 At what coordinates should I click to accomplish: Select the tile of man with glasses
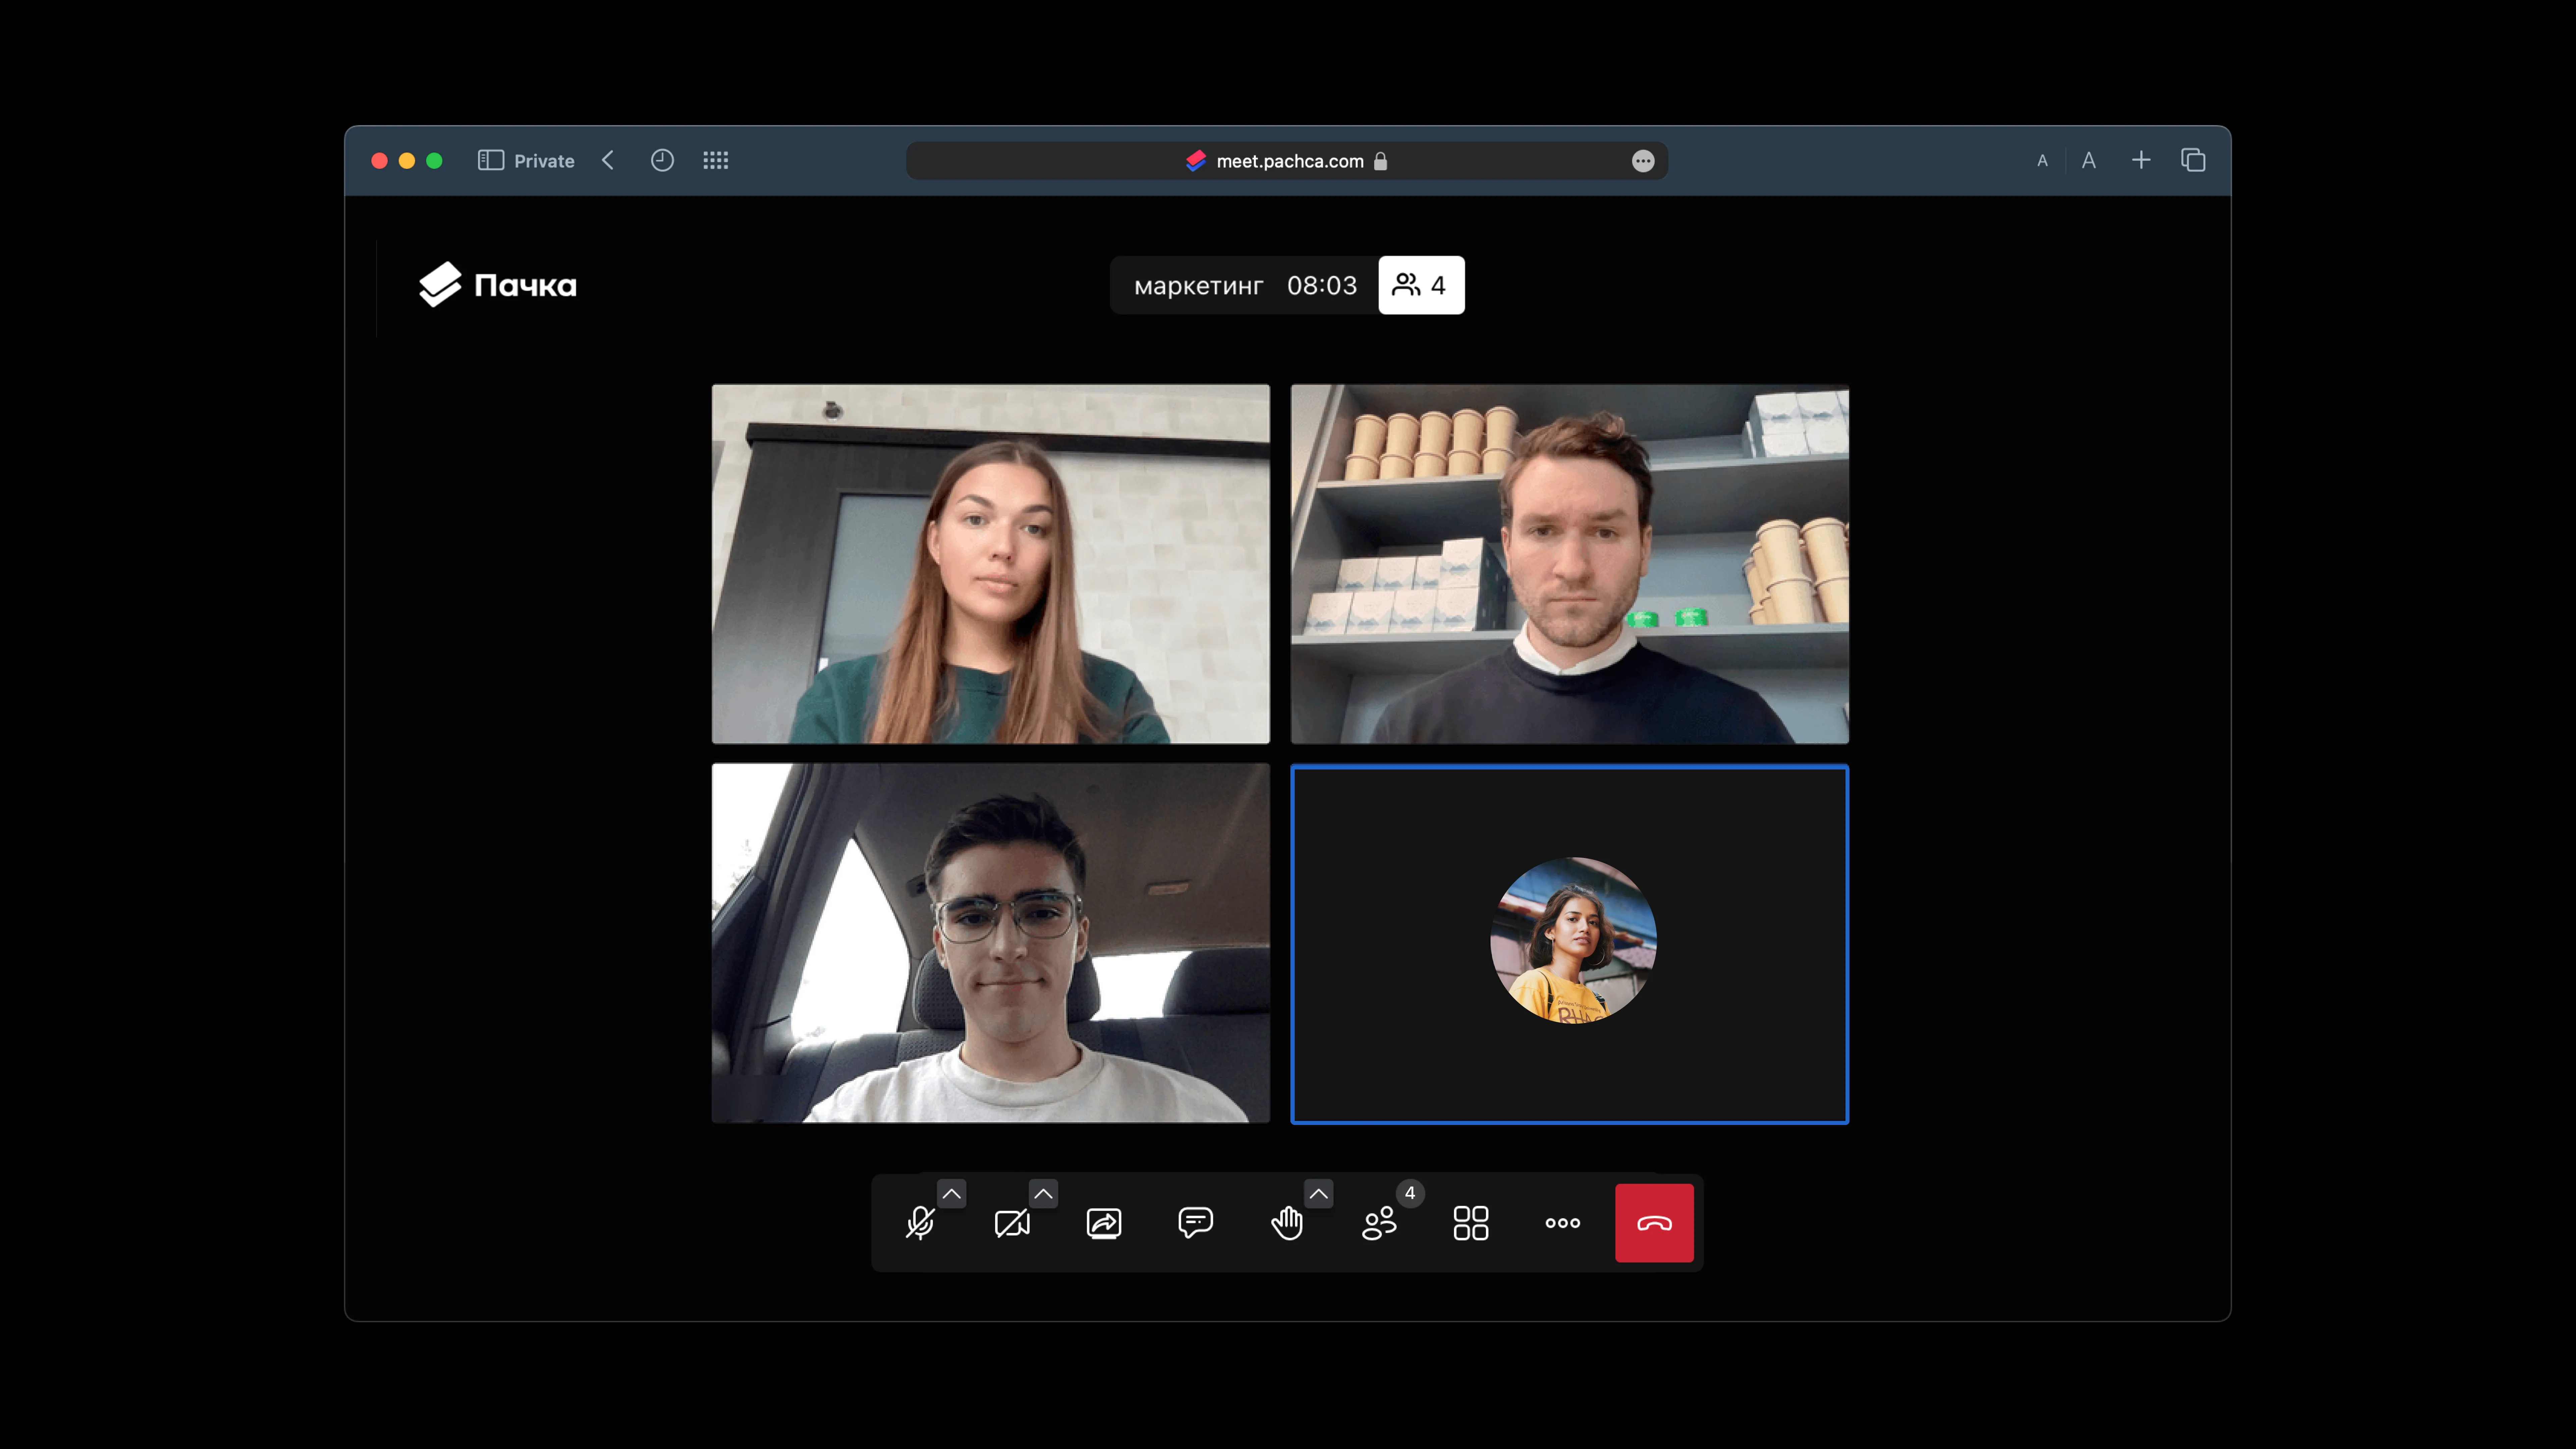[990, 943]
